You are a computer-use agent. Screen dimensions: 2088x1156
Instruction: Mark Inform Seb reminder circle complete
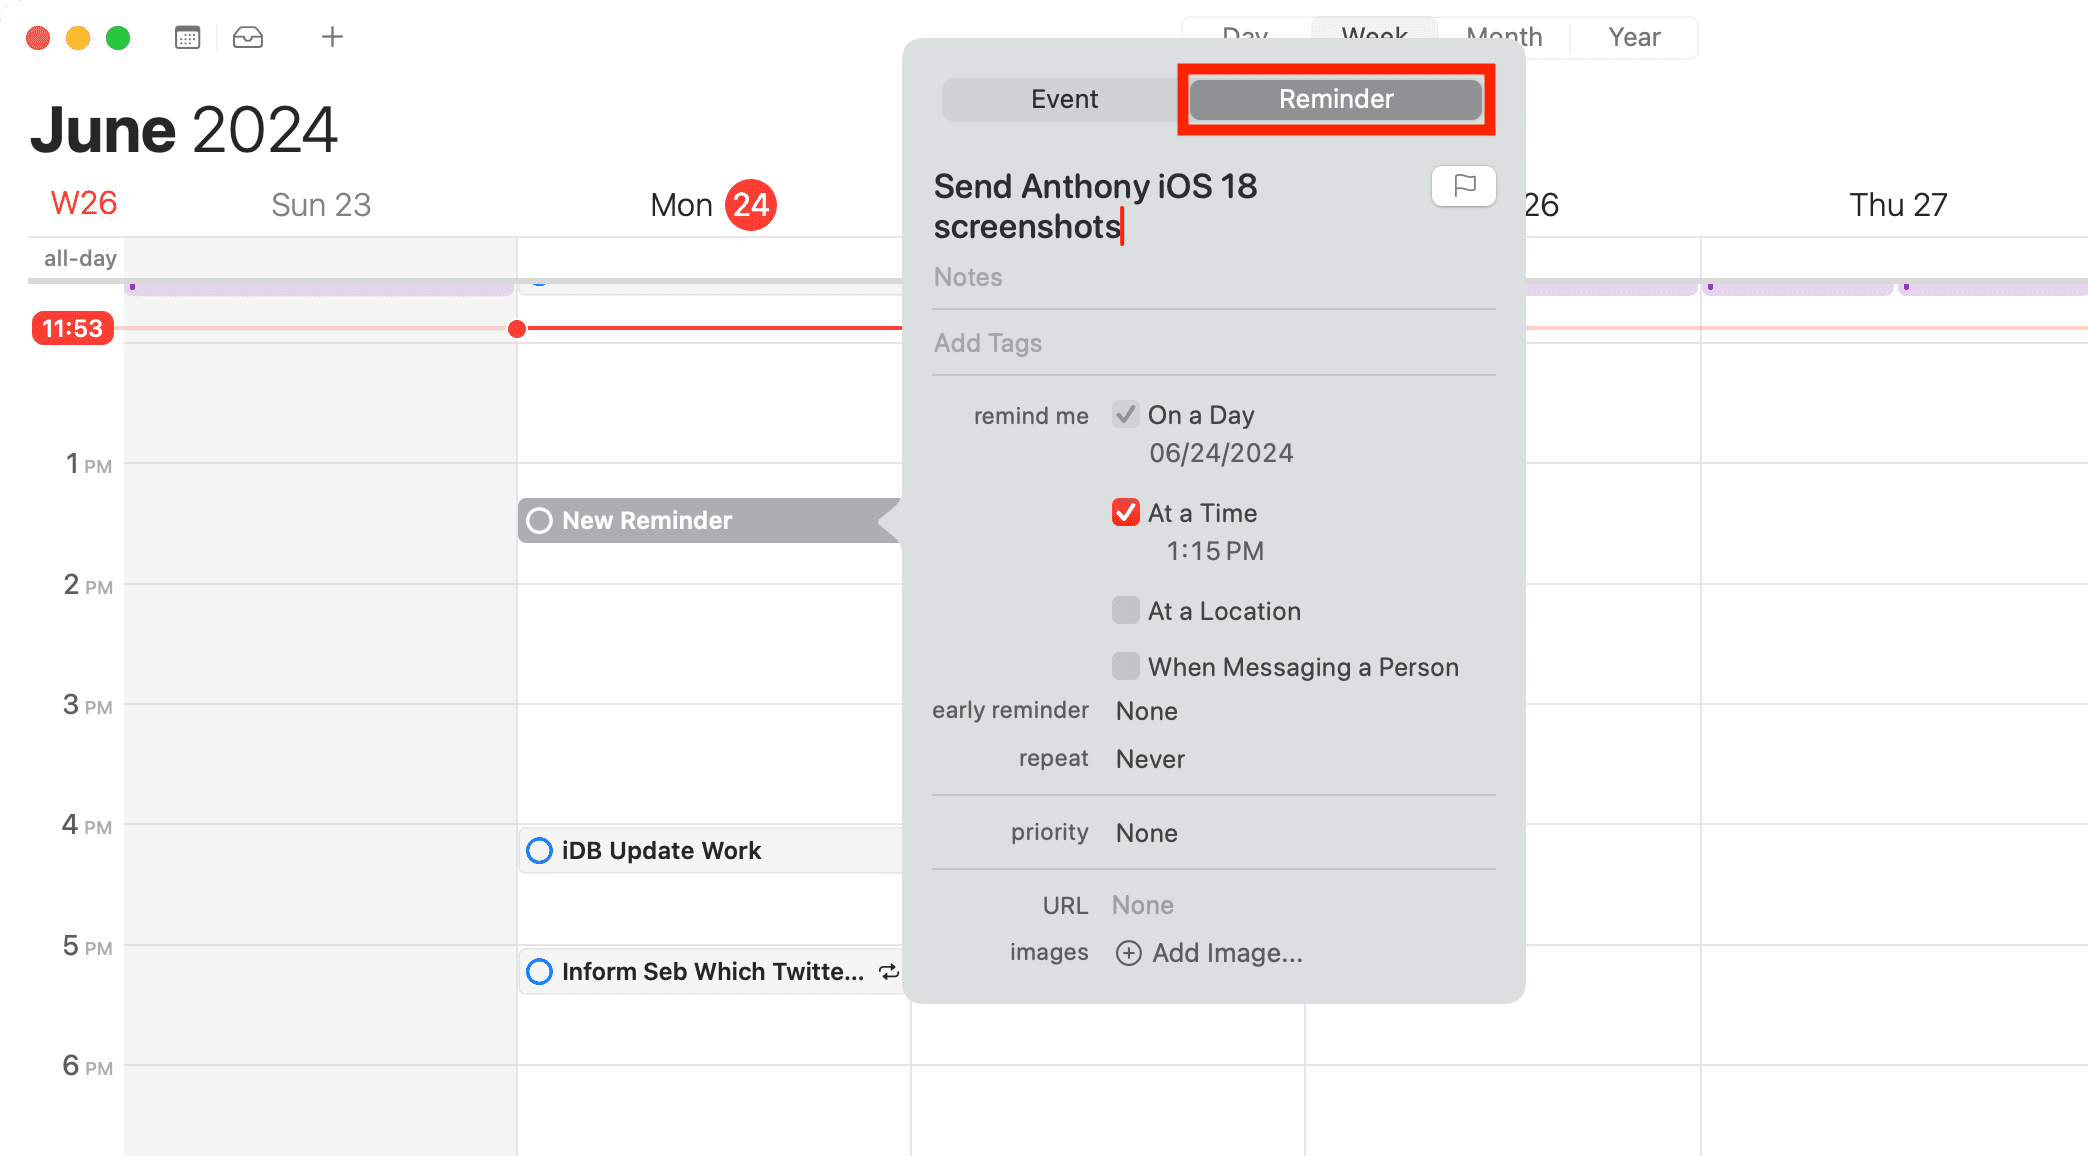coord(539,972)
